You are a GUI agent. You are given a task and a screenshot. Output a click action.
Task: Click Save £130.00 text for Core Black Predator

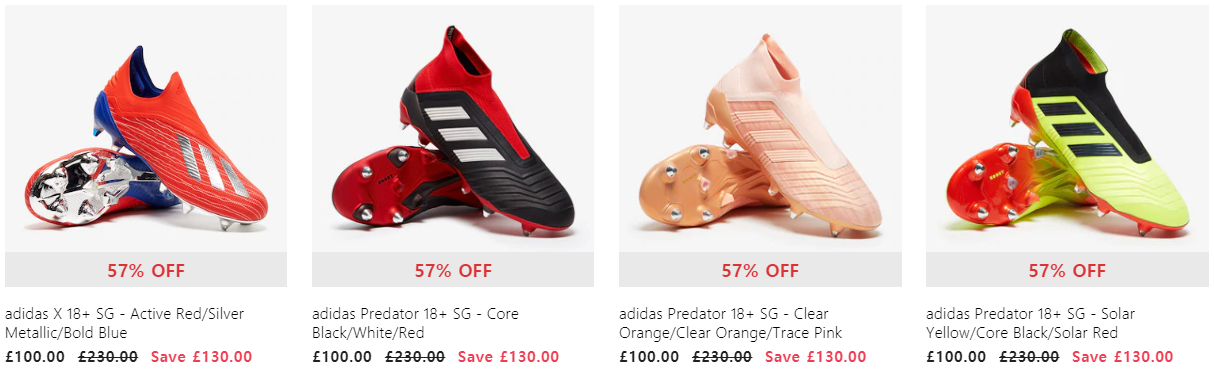coord(508,356)
